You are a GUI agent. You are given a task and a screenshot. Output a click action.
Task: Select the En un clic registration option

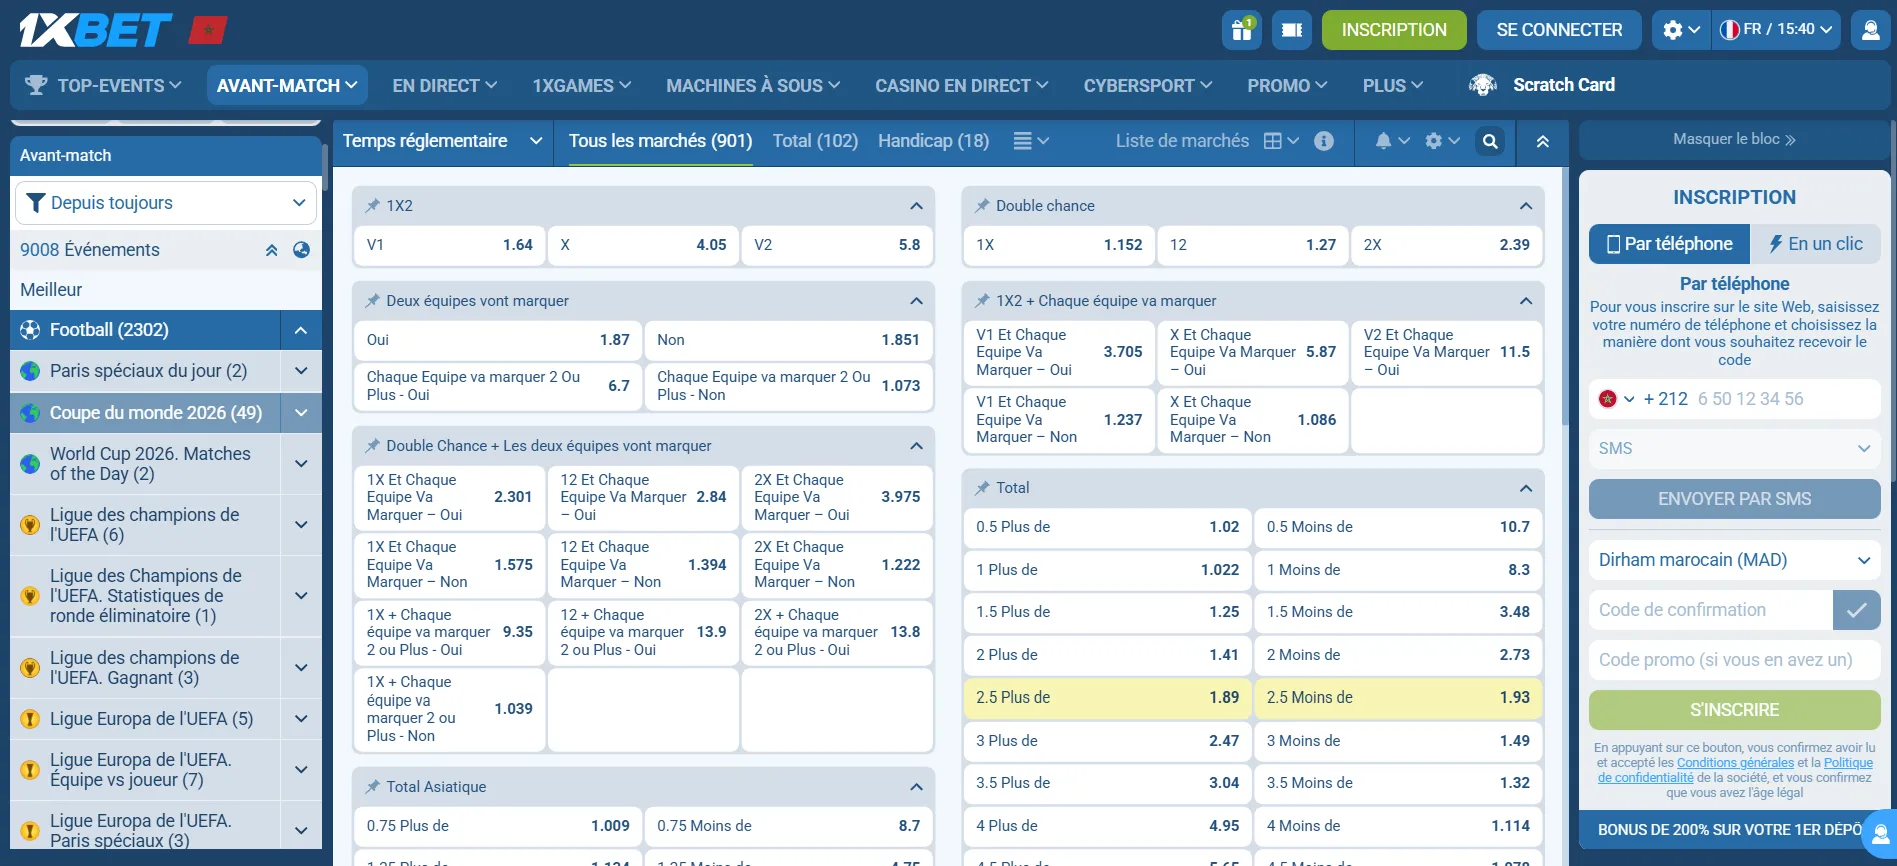pos(1815,244)
